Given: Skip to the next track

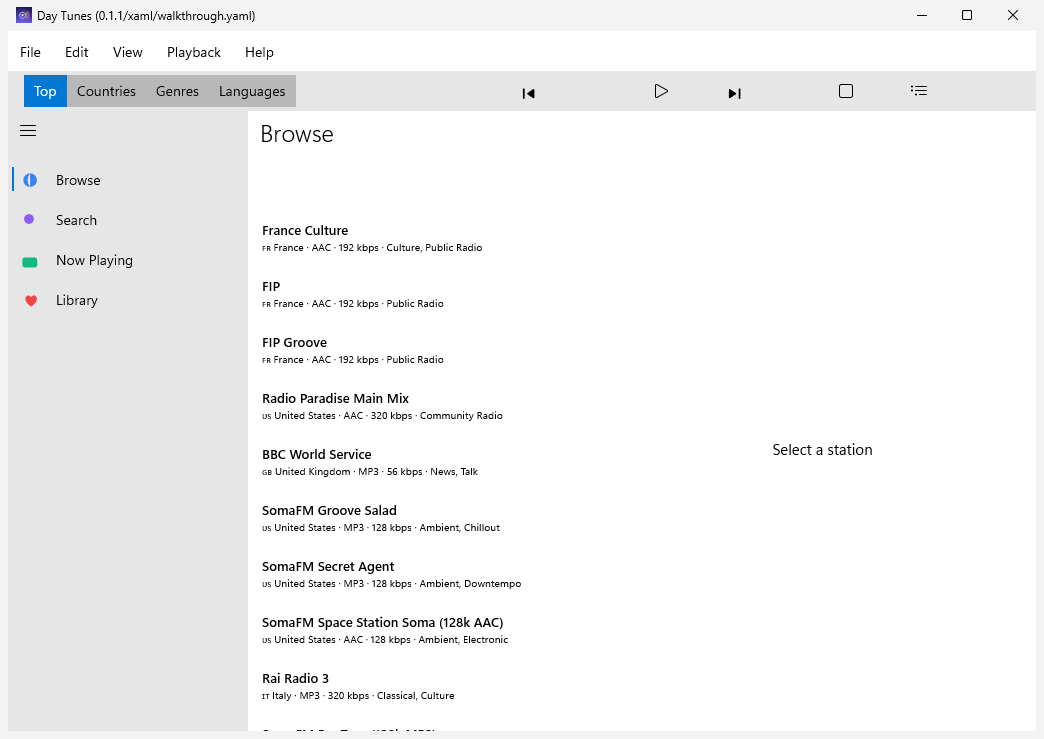Looking at the screenshot, I should 734,93.
